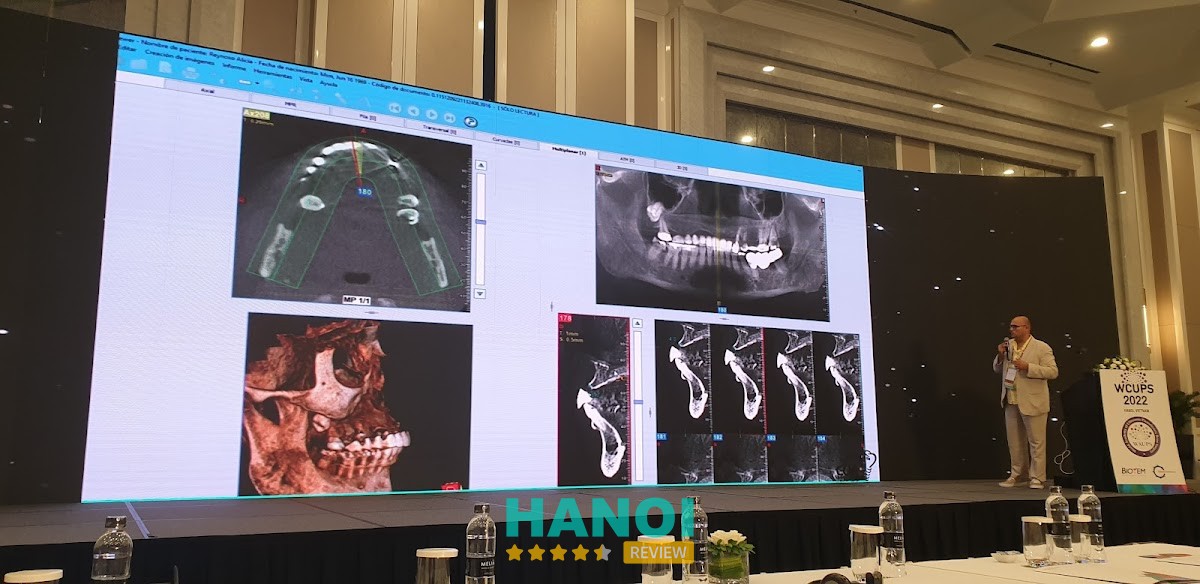Select the first cross-section slice in the row

coord(683,377)
